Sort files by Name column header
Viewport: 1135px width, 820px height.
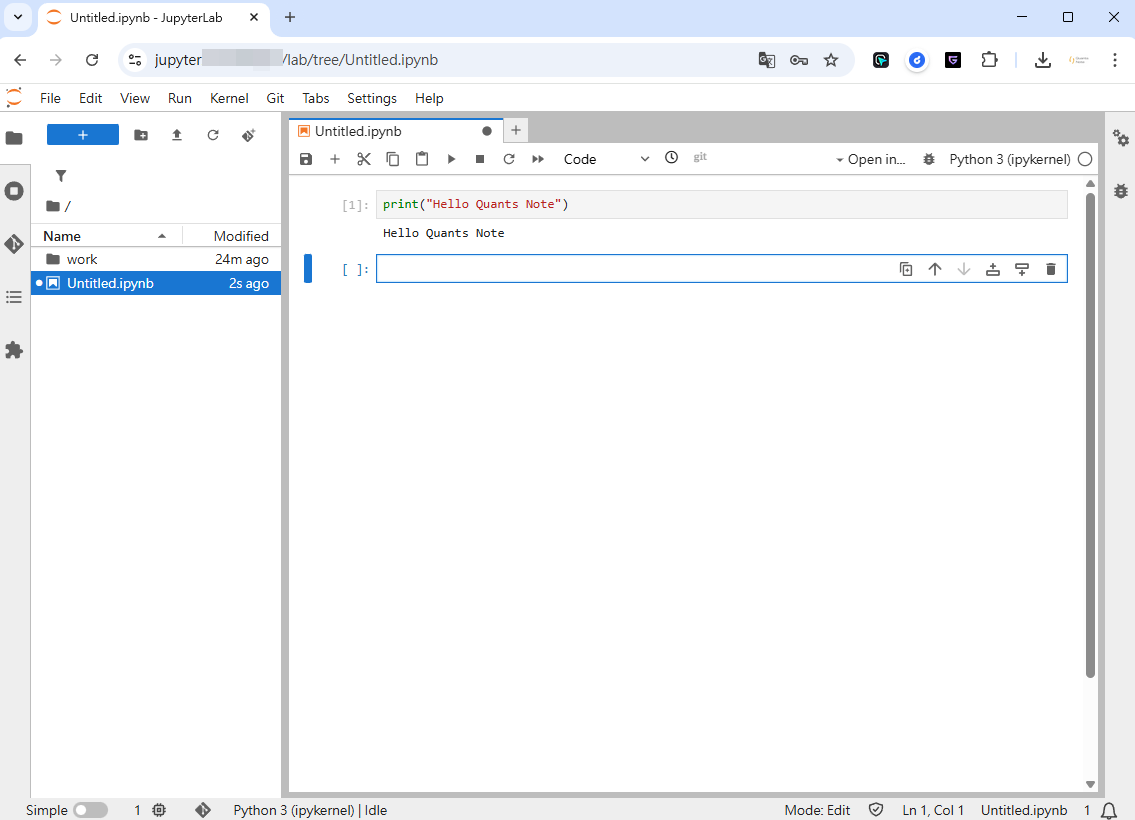pyautogui.click(x=106, y=236)
